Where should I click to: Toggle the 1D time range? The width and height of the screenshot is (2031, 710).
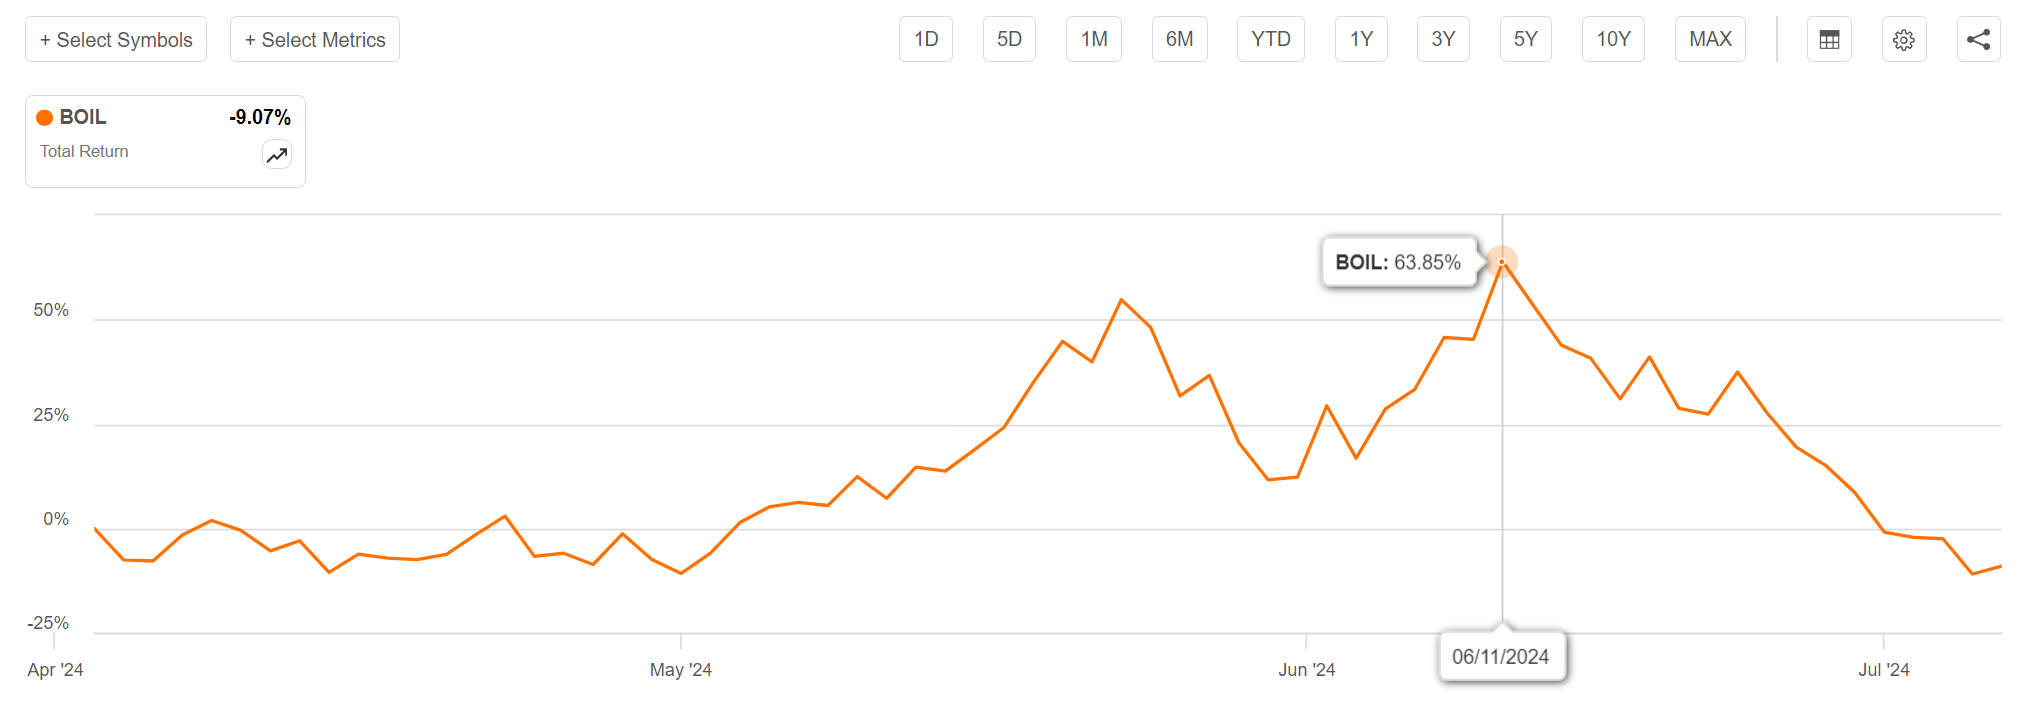tap(926, 39)
